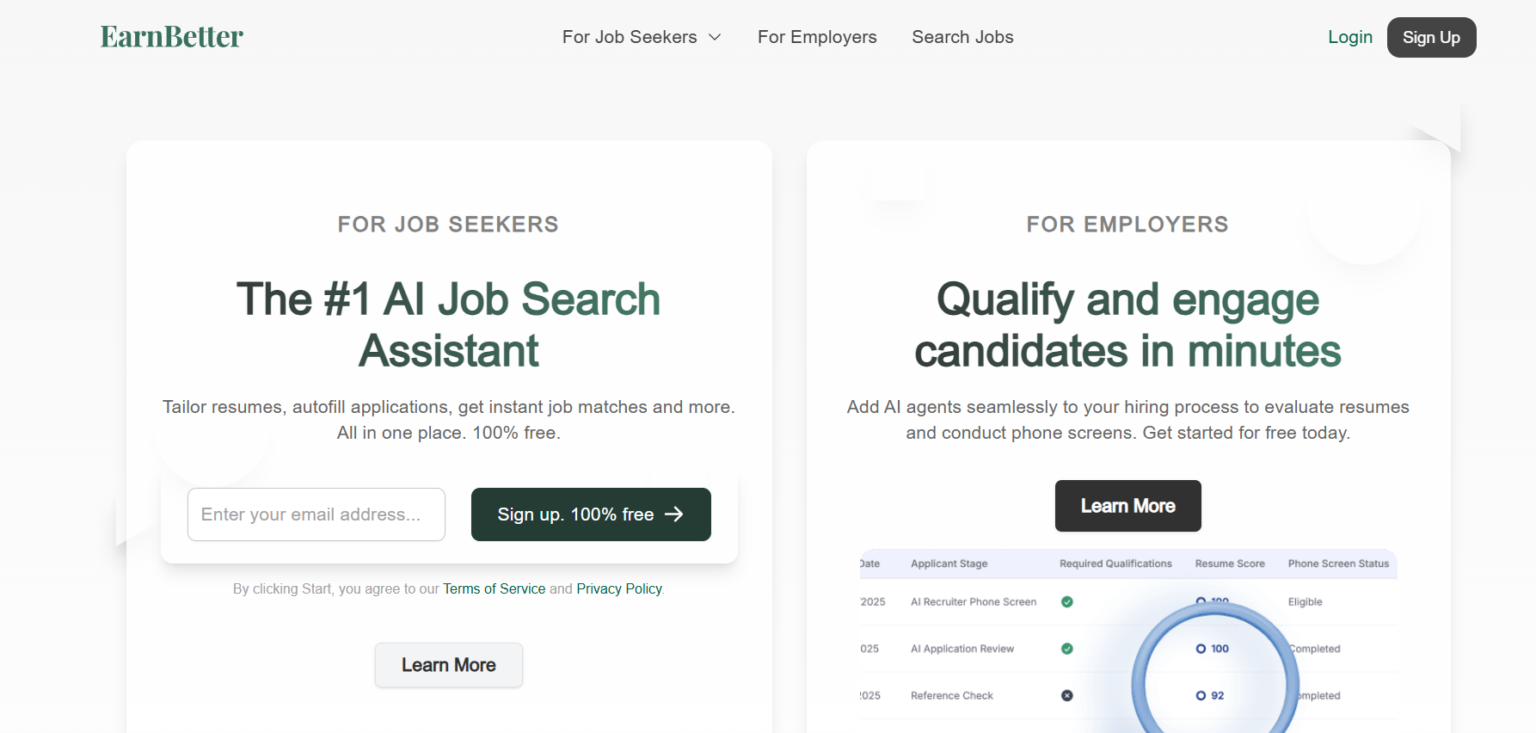Open the For Job Seekers dropdown
This screenshot has width=1536, height=733.
click(x=641, y=37)
